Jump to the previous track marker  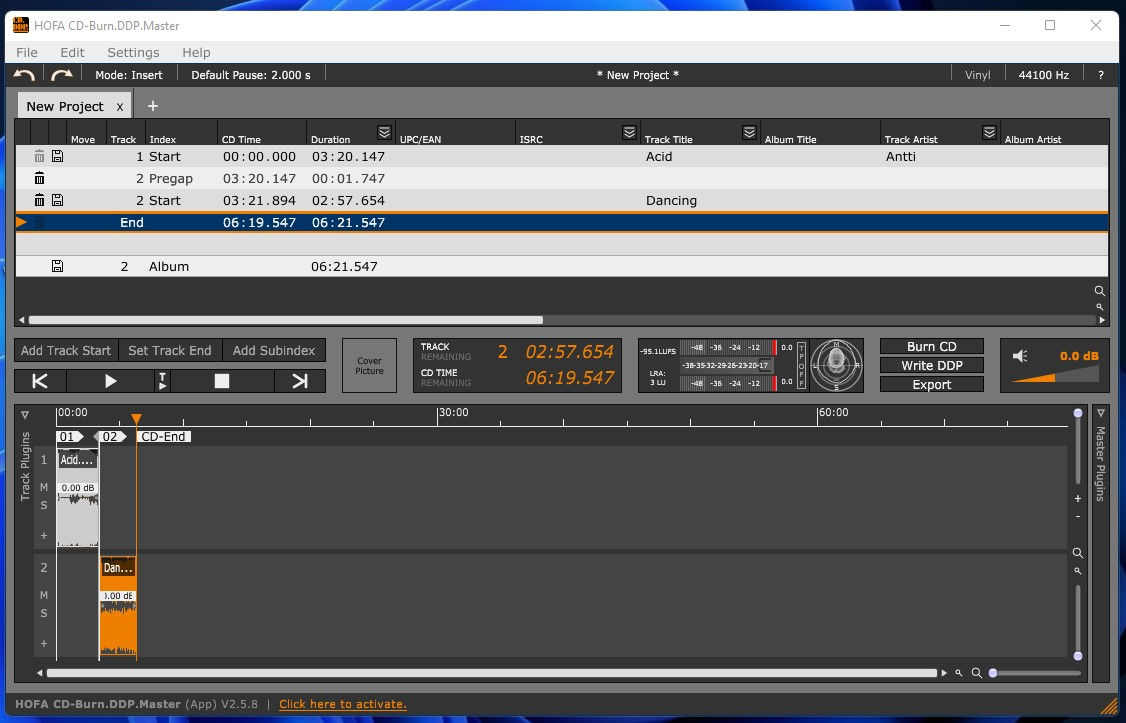pos(40,381)
